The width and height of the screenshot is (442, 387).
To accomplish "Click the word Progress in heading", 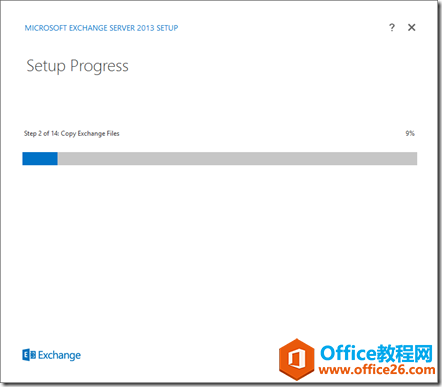I will pyautogui.click(x=99, y=66).
